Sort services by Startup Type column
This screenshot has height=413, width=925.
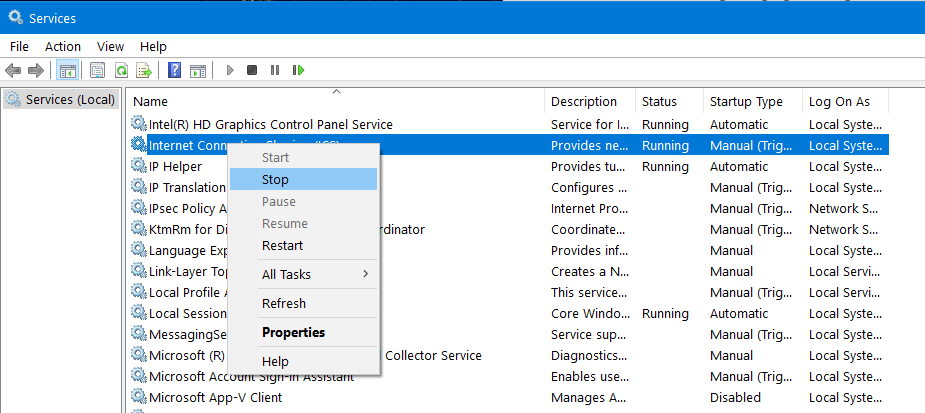746,101
